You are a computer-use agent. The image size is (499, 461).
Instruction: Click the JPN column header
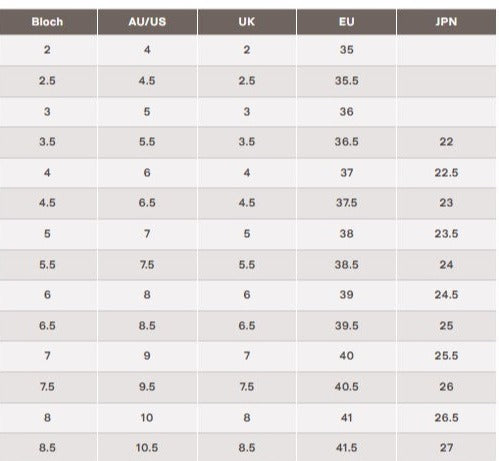coord(446,22)
